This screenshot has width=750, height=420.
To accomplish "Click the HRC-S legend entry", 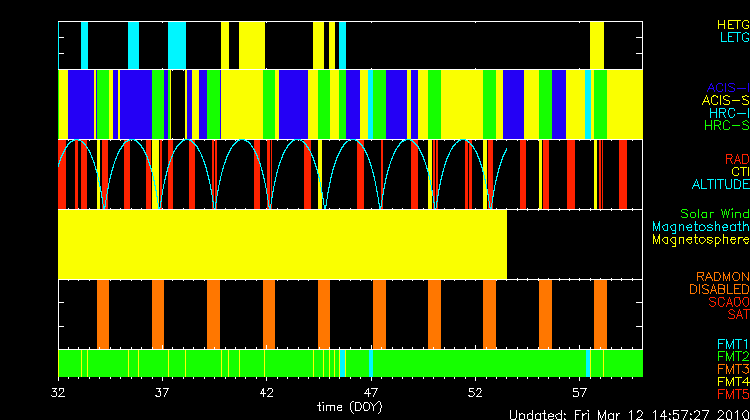I will coord(725,126).
